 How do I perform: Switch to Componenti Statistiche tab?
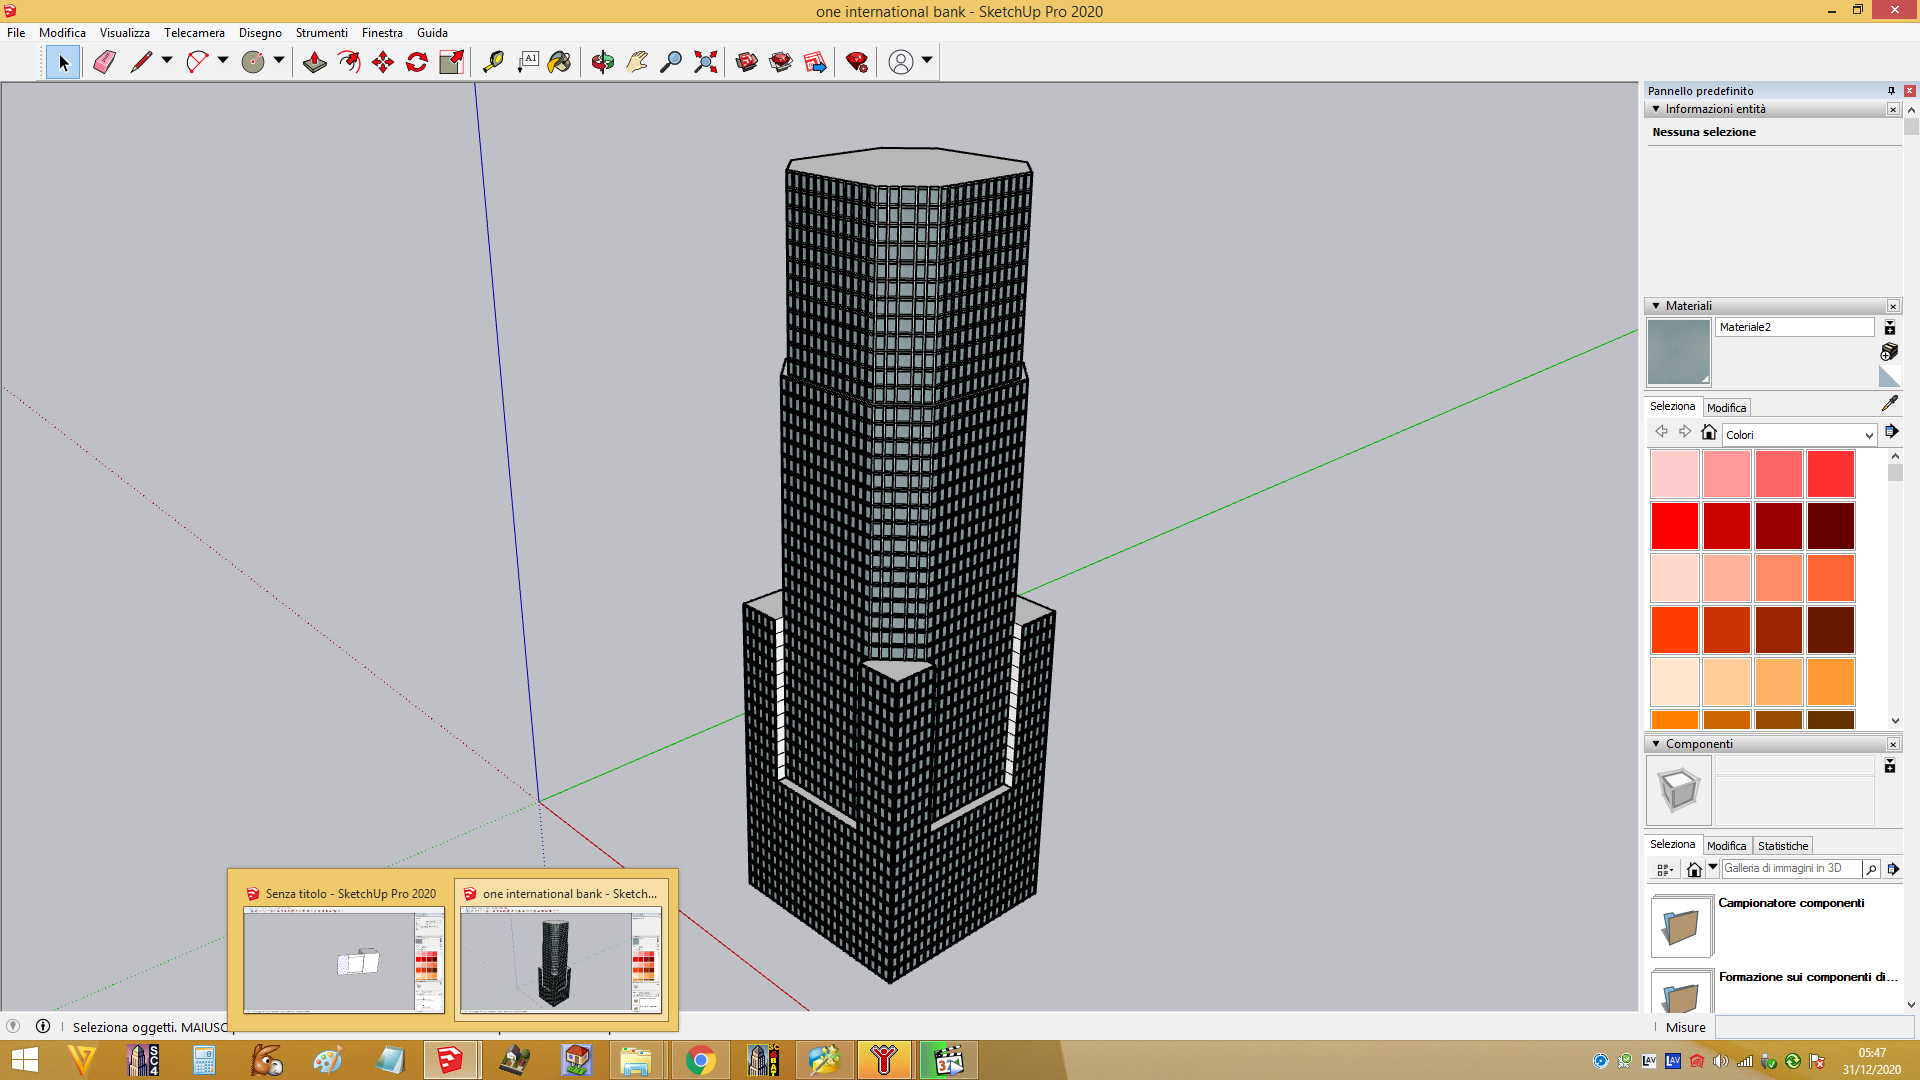point(1783,846)
